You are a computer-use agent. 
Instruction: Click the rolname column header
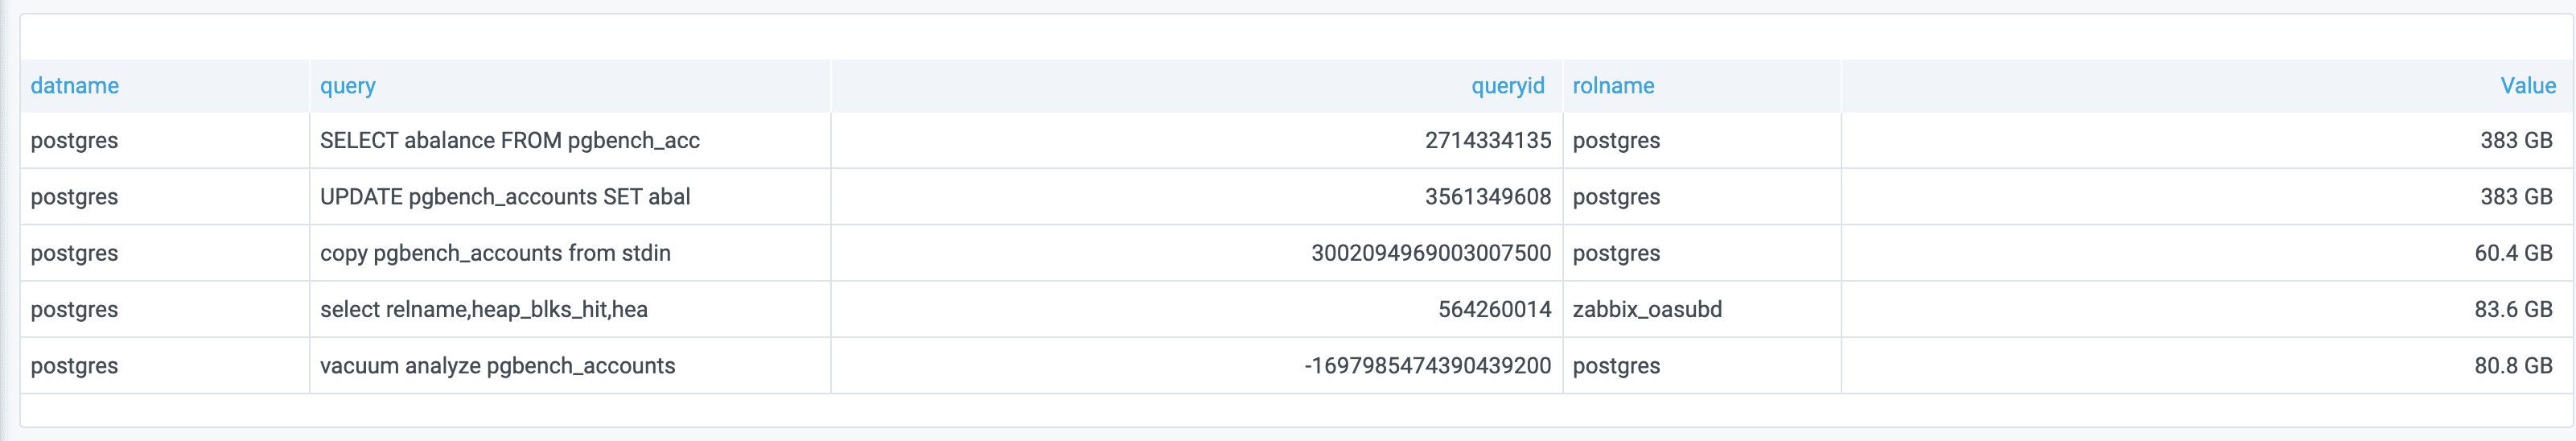pyautogui.click(x=1613, y=86)
